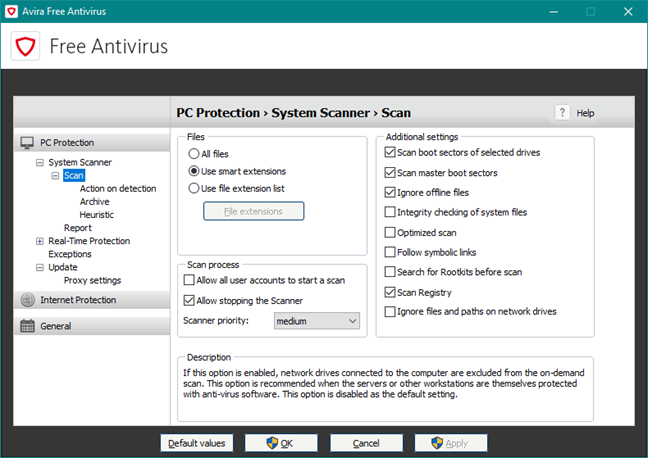Screen dimensions: 648x458
Task: Click the Avira shield logo in header
Action: pyautogui.click(x=25, y=46)
